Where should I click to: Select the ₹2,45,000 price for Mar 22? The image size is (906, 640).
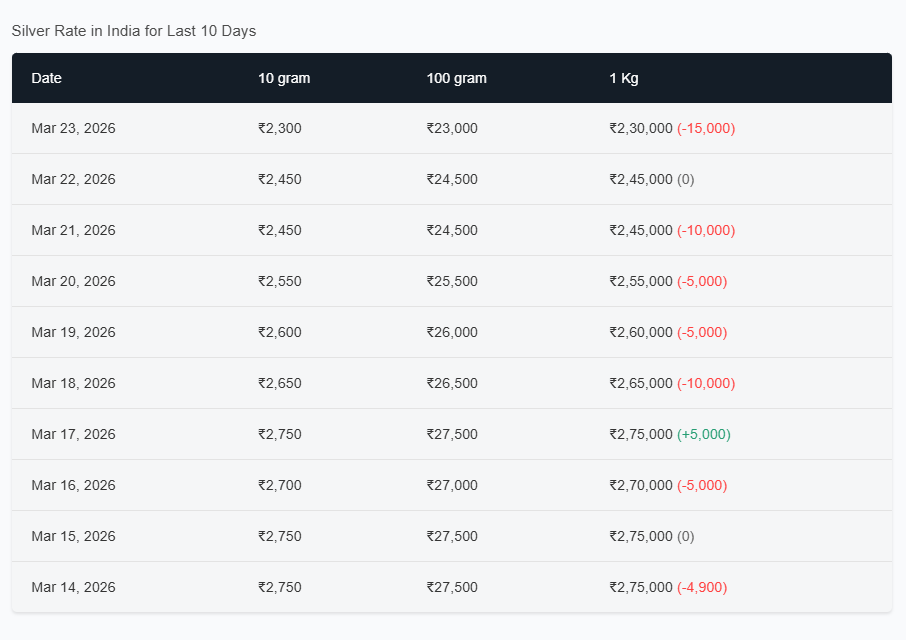641,179
